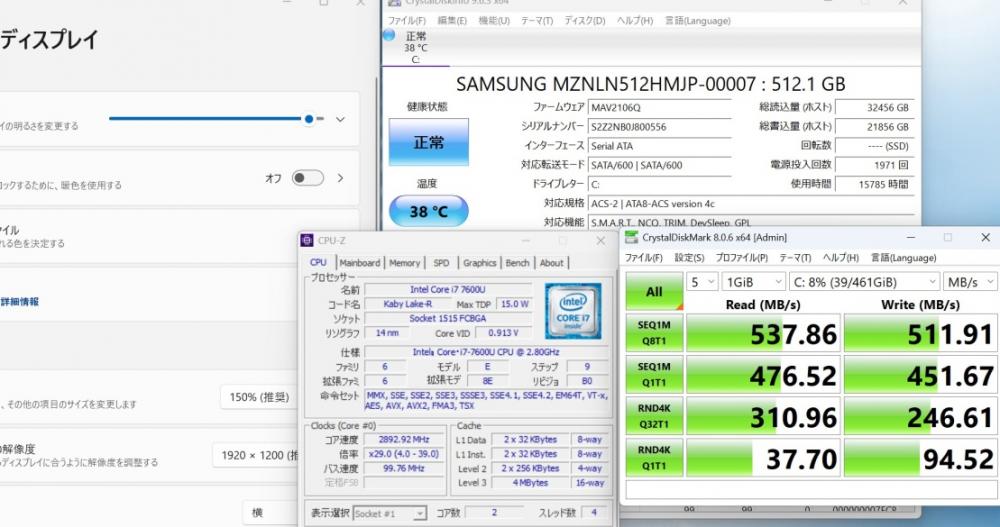Open ファイル(F) menu in CrystalDiskMark
The image size is (1000, 527).
coord(643,258)
